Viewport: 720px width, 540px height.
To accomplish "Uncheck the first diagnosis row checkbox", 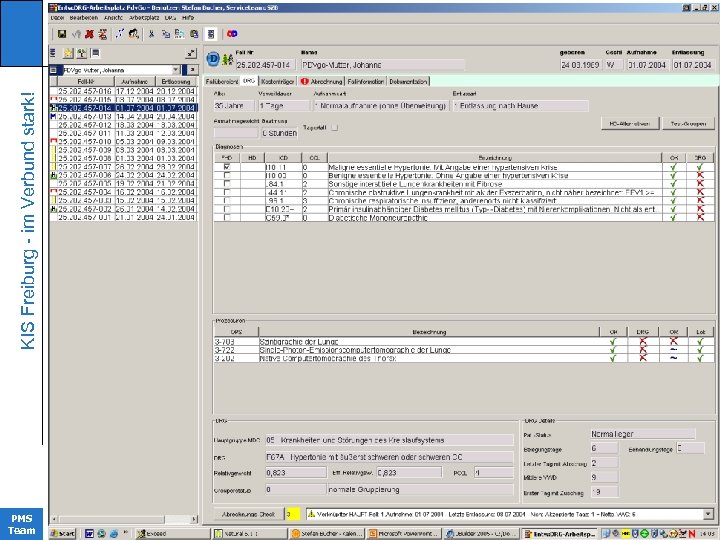I will tap(226, 166).
